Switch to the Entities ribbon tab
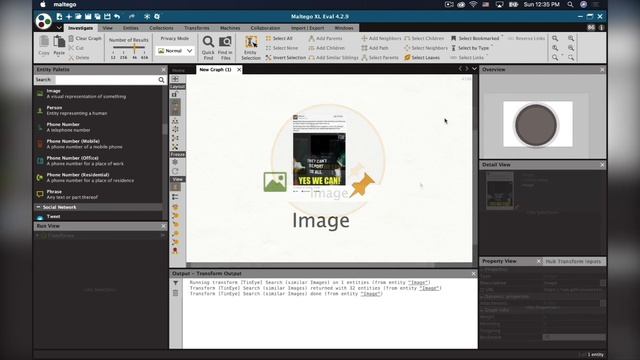Viewport: 640px width, 360px height. pos(131,28)
